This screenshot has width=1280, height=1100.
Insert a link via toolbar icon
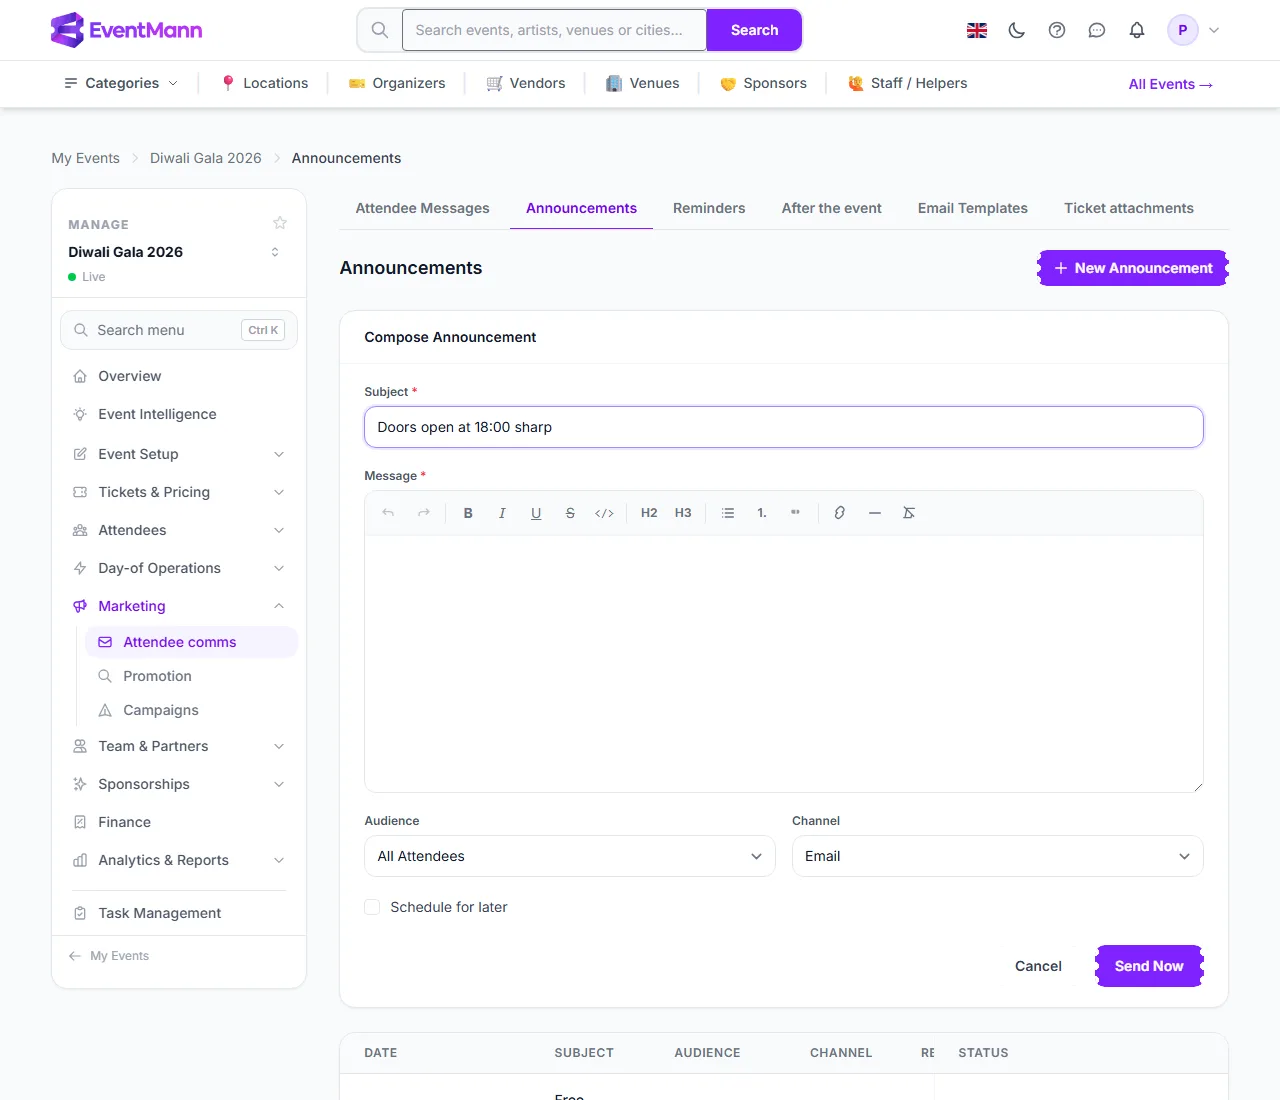point(840,513)
